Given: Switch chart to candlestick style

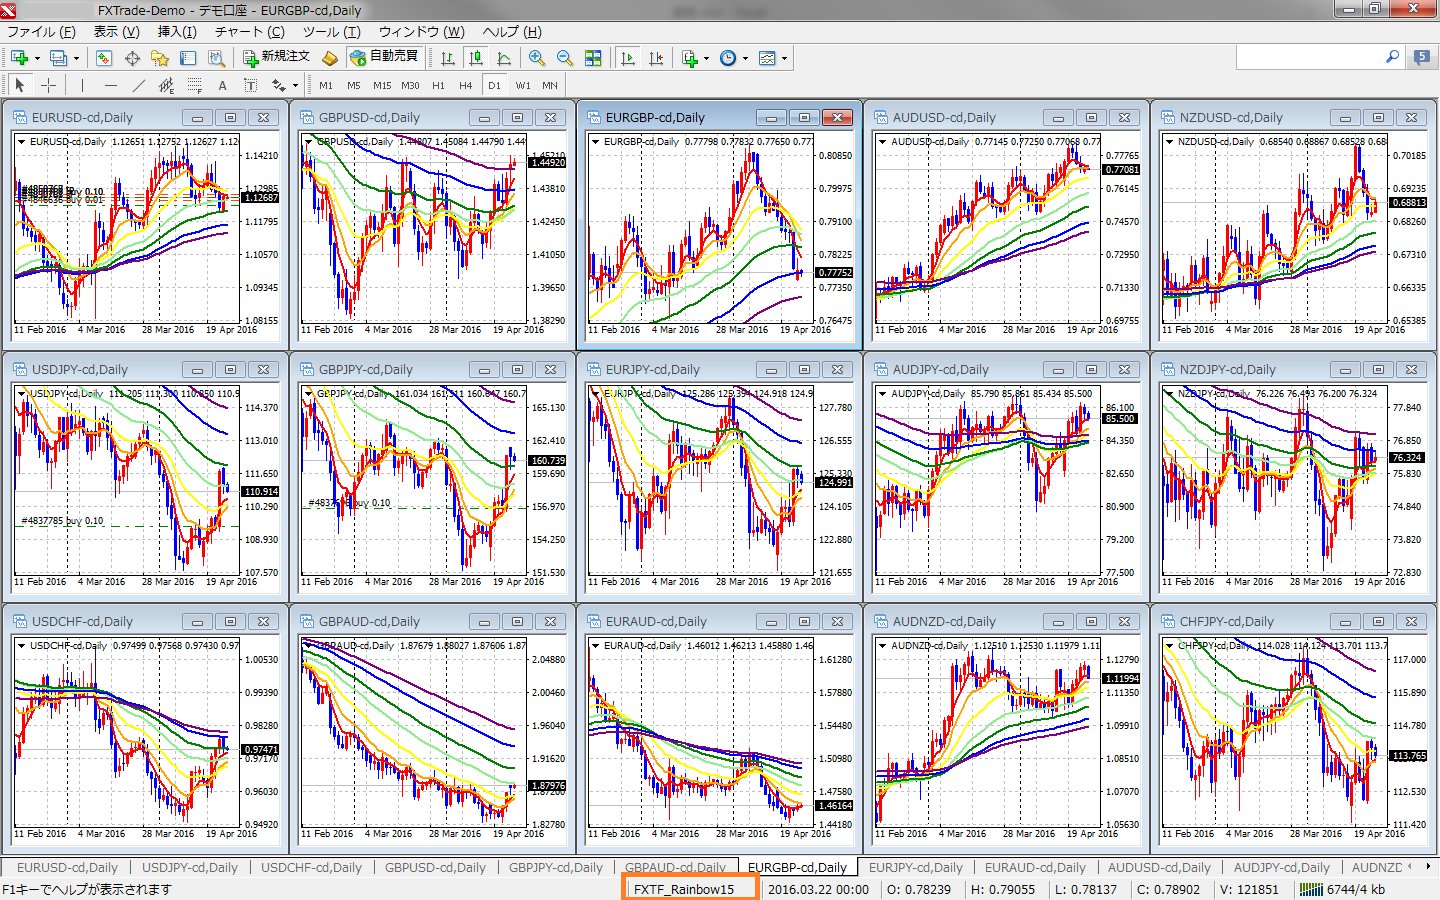Looking at the screenshot, I should pos(476,58).
